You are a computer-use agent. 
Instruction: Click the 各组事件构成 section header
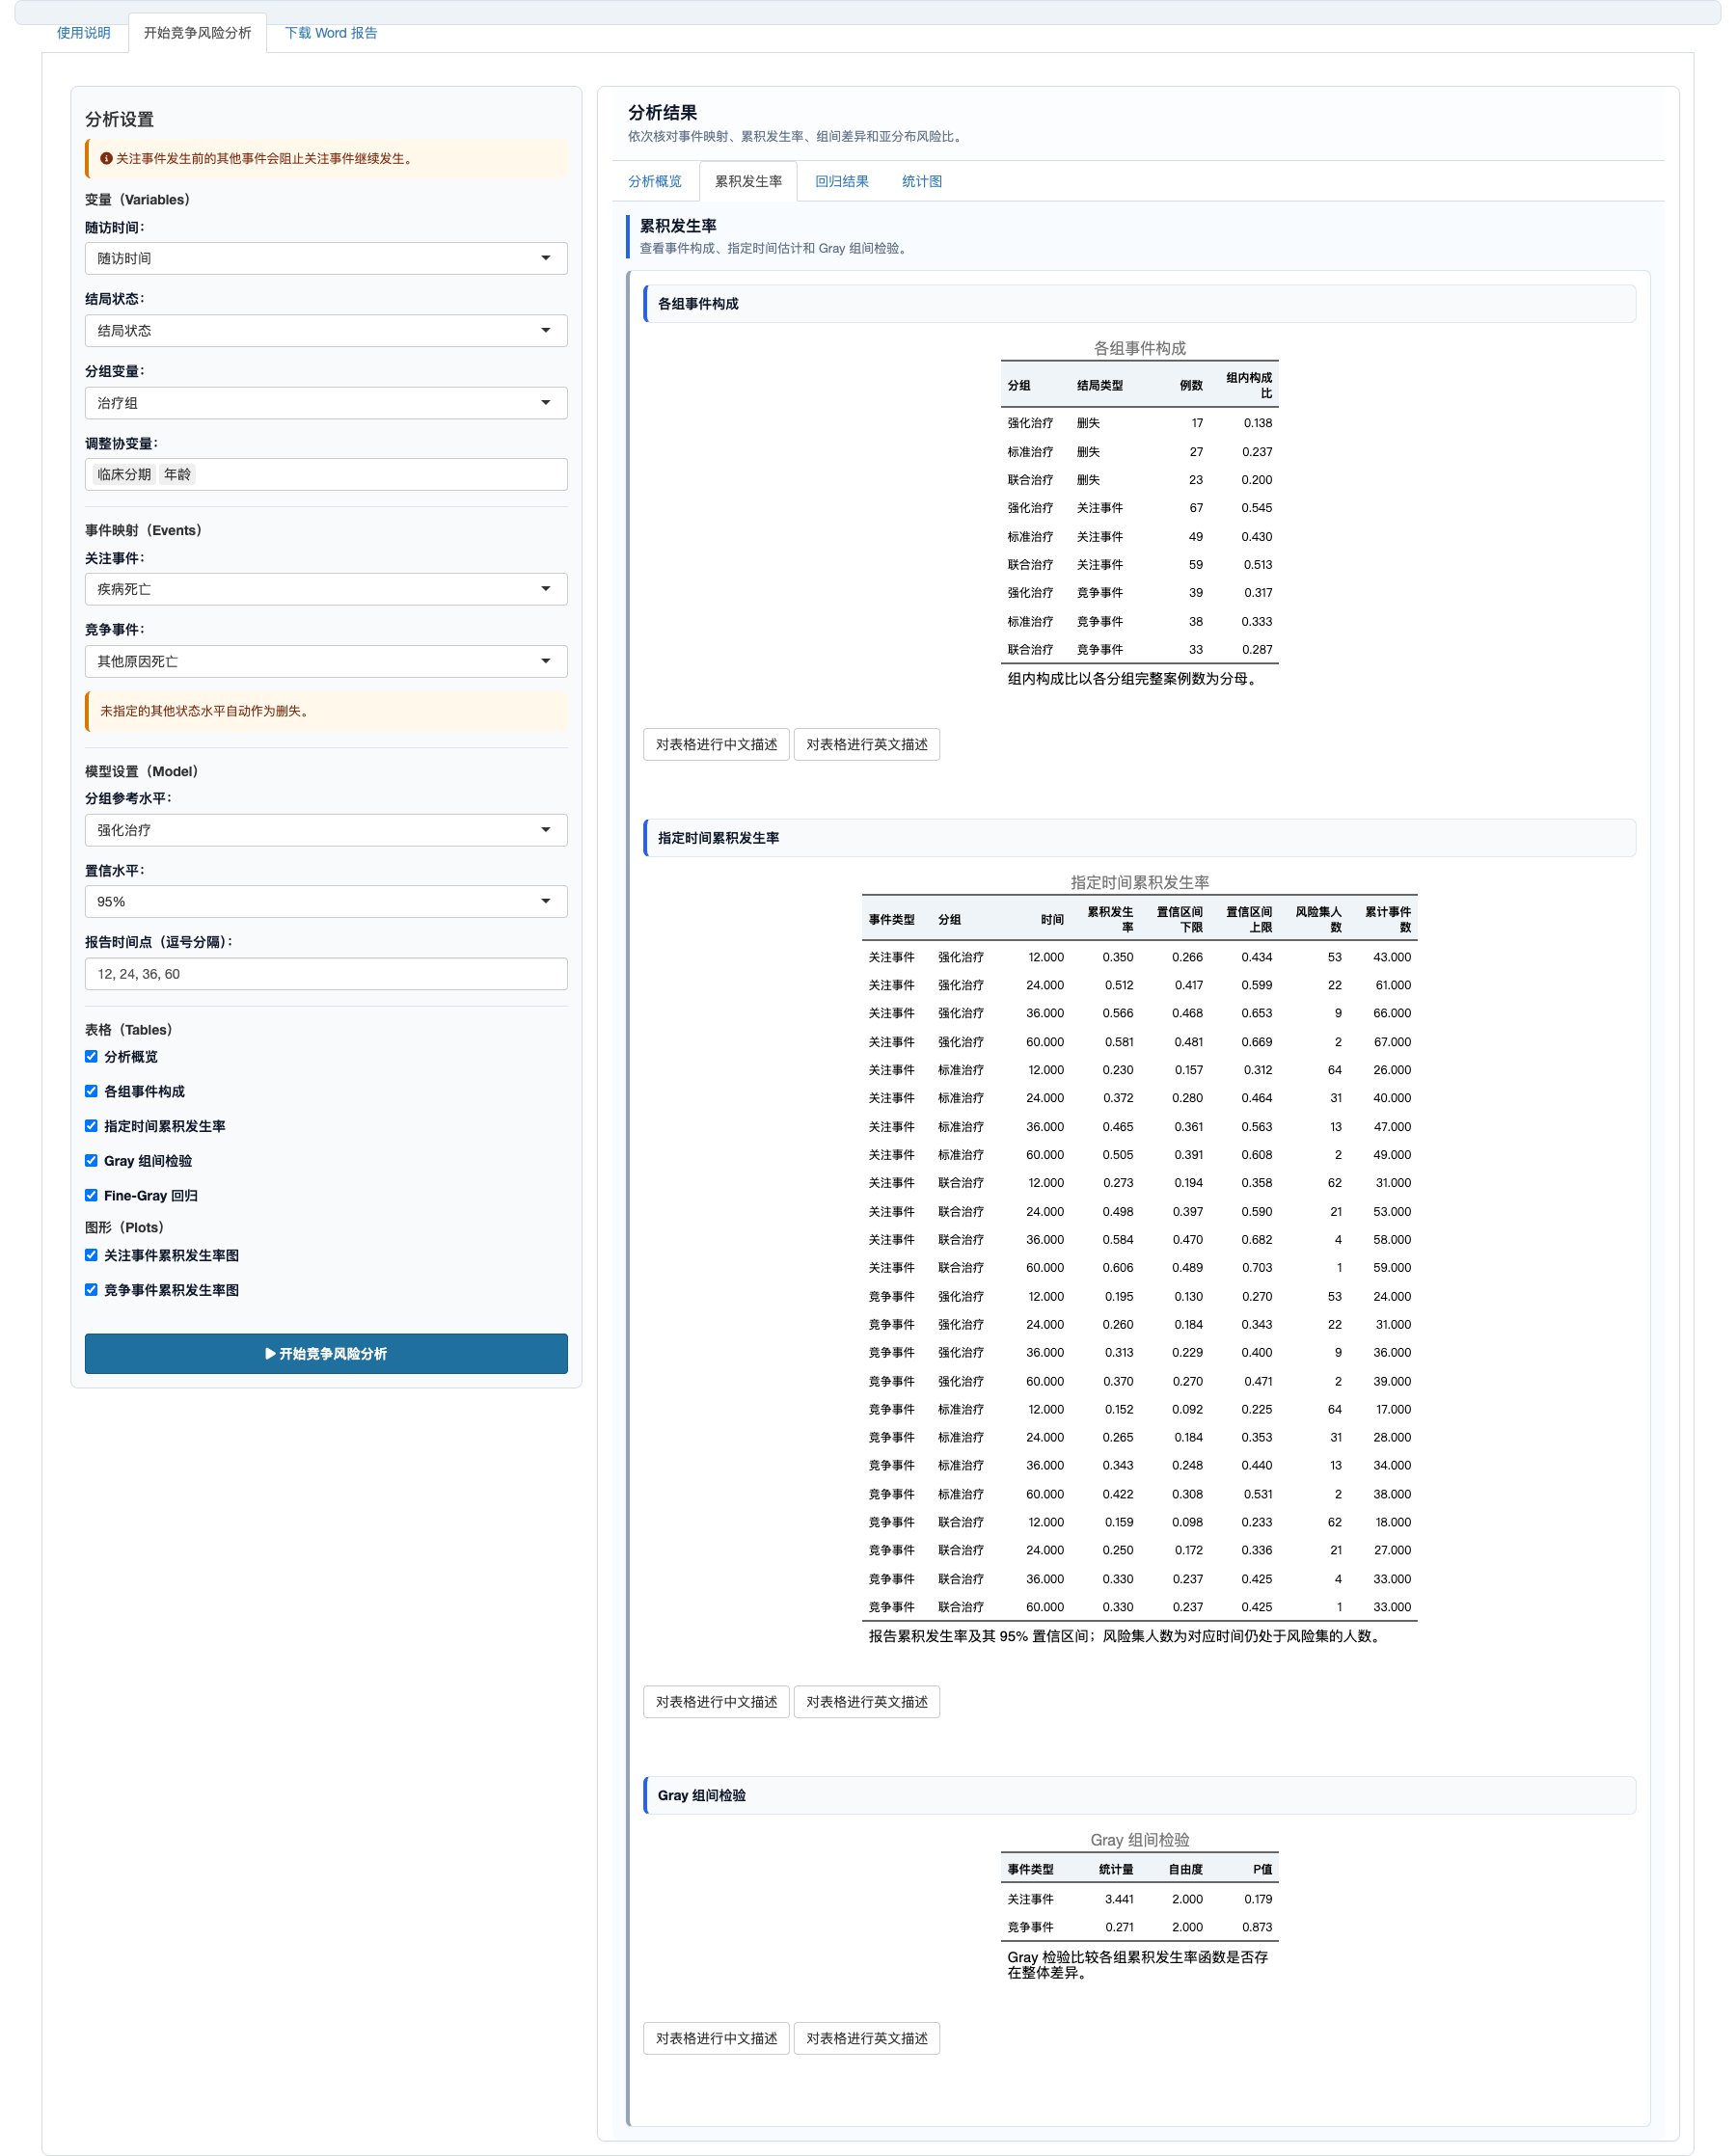tap(1140, 303)
